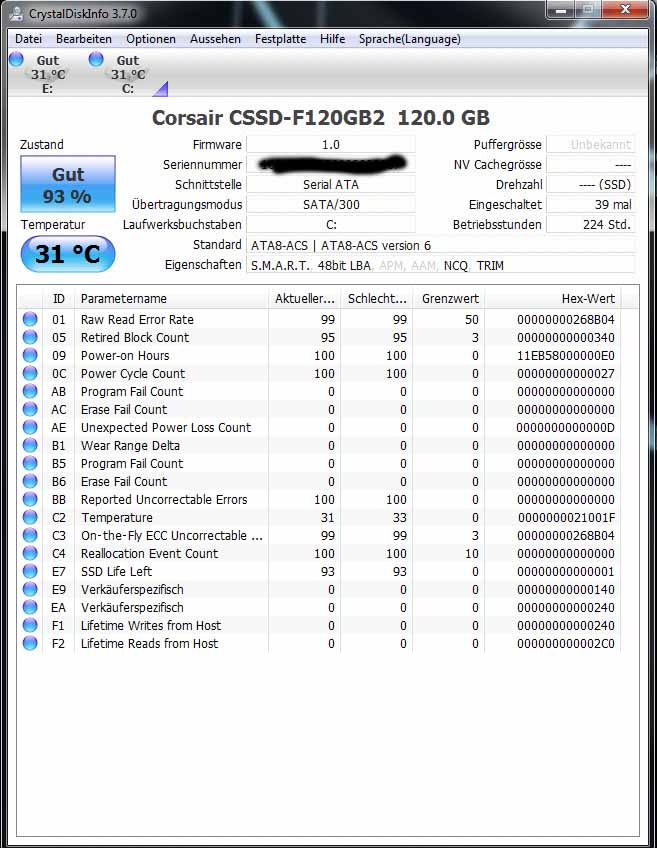Click the Parametername column header
This screenshot has width=657, height=848.
click(171, 299)
